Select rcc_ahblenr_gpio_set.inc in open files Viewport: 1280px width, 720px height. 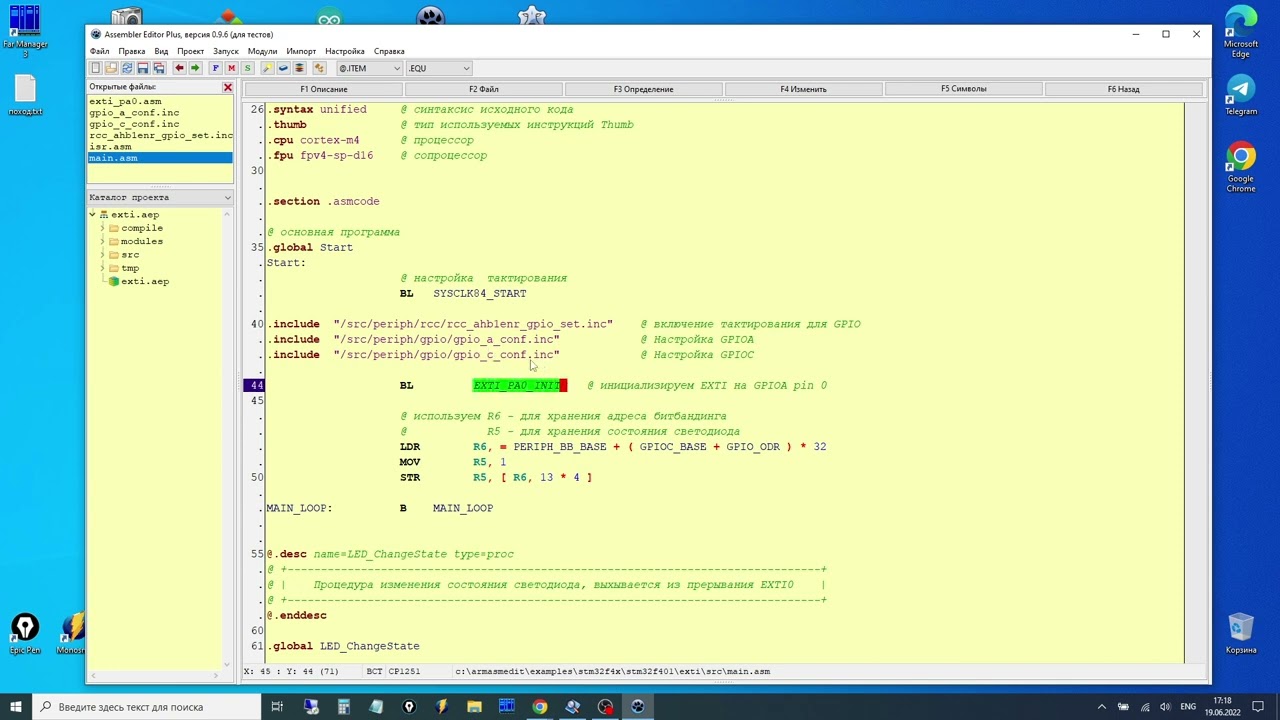160,135
